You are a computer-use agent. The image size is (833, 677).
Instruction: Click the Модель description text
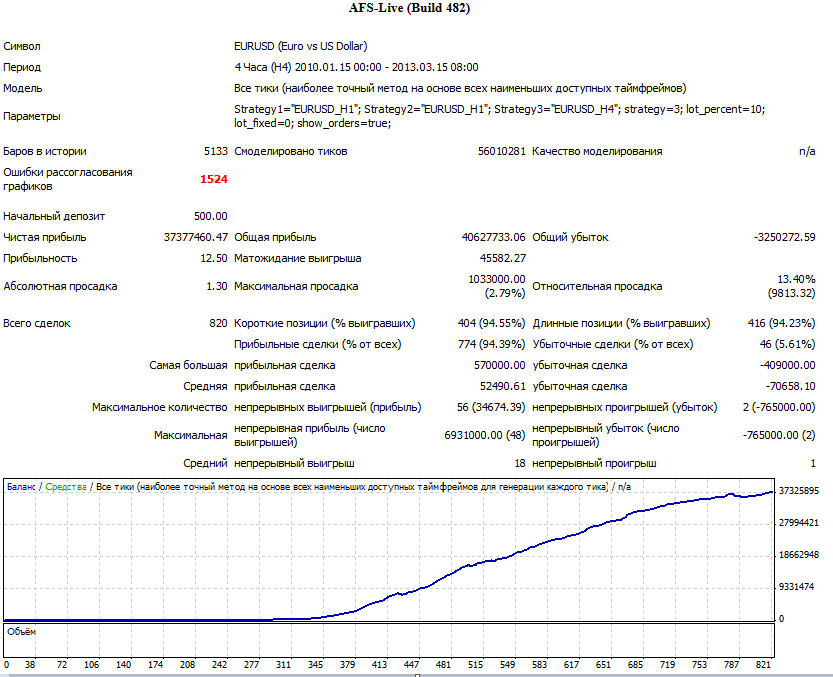click(x=460, y=88)
